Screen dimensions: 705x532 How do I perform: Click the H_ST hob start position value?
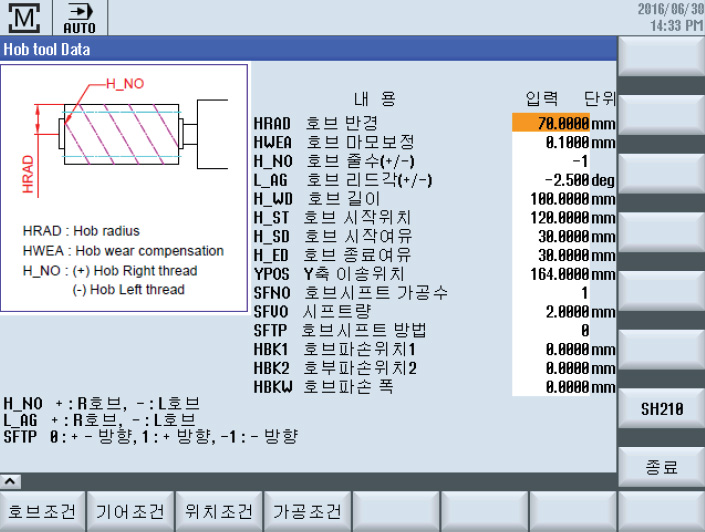click(x=551, y=217)
